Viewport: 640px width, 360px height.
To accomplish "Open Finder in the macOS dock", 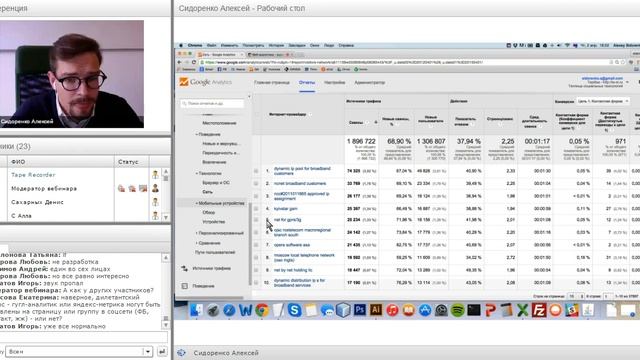I will (x=196, y=310).
